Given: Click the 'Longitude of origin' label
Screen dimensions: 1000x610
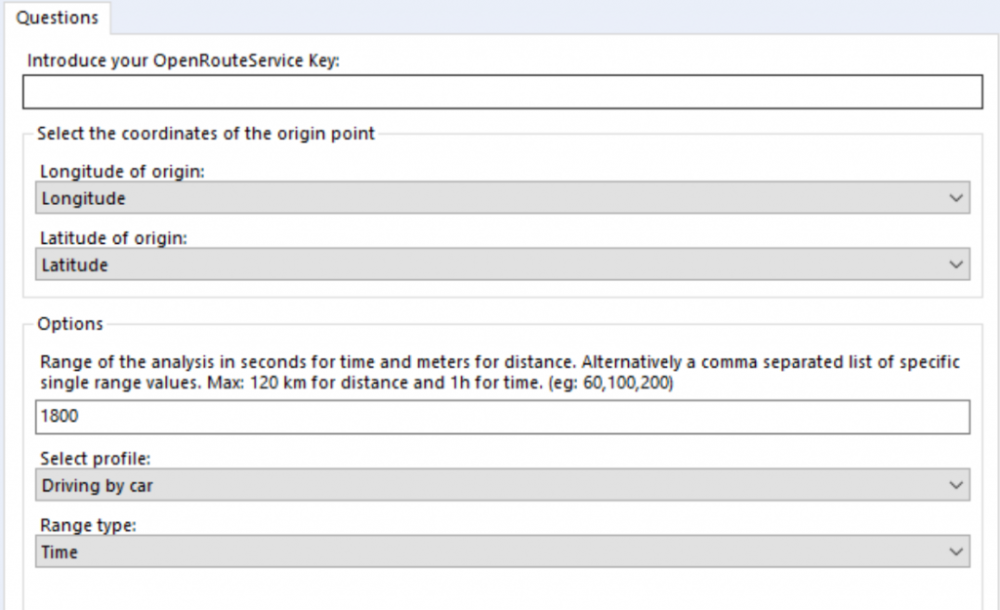Looking at the screenshot, I should [x=122, y=172].
